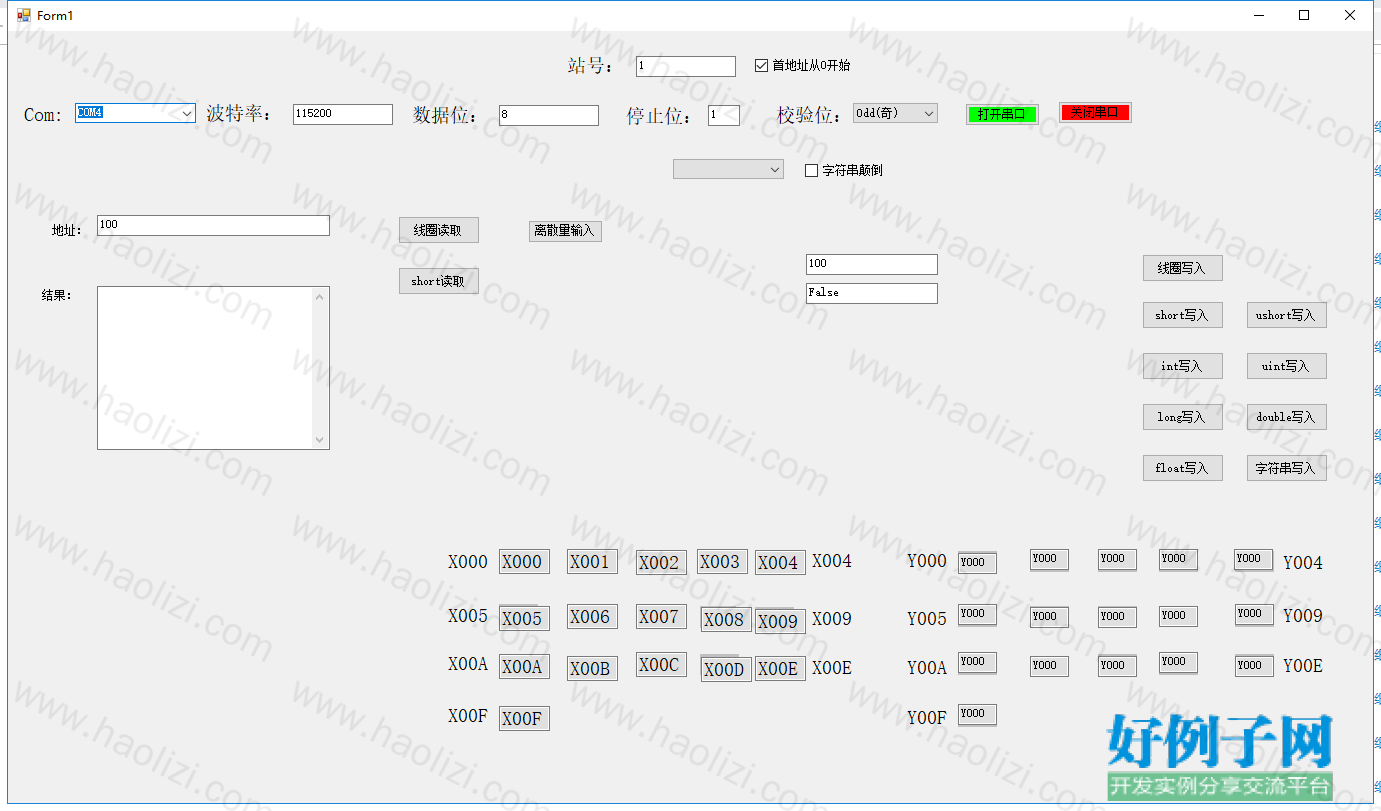Click the X003 button
Image resolution: width=1381 pixels, height=811 pixels.
[x=722, y=562]
